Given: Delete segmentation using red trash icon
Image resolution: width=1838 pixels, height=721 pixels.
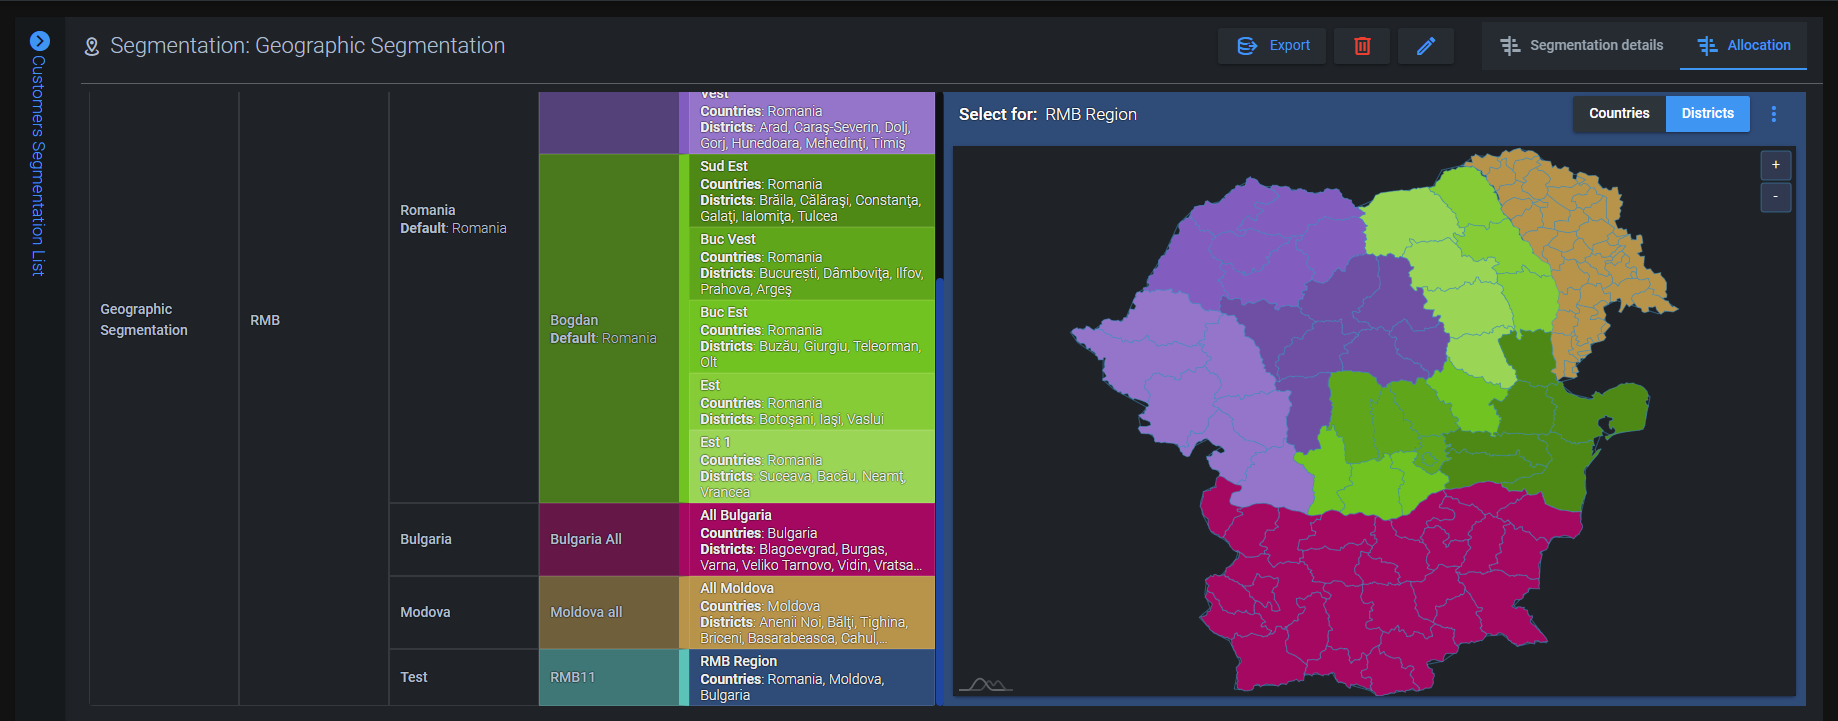Looking at the screenshot, I should [x=1361, y=46].
